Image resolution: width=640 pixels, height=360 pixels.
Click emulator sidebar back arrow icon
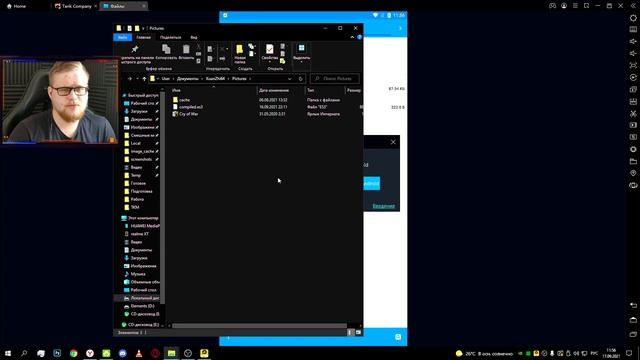[633, 305]
